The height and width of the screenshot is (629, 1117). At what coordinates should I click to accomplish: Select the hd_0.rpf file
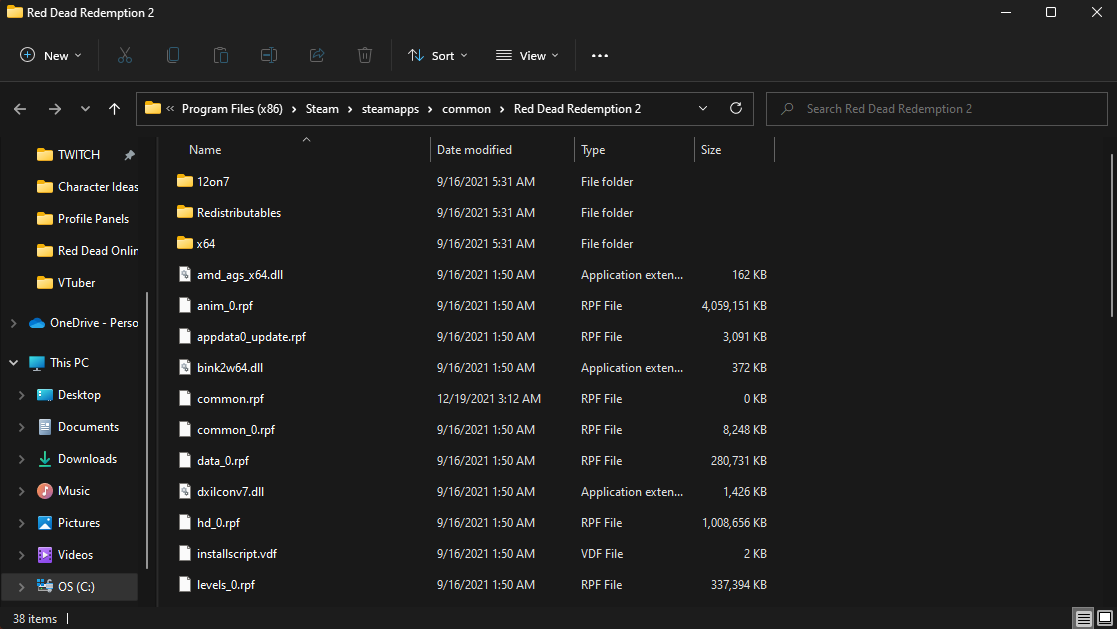pyautogui.click(x=218, y=523)
